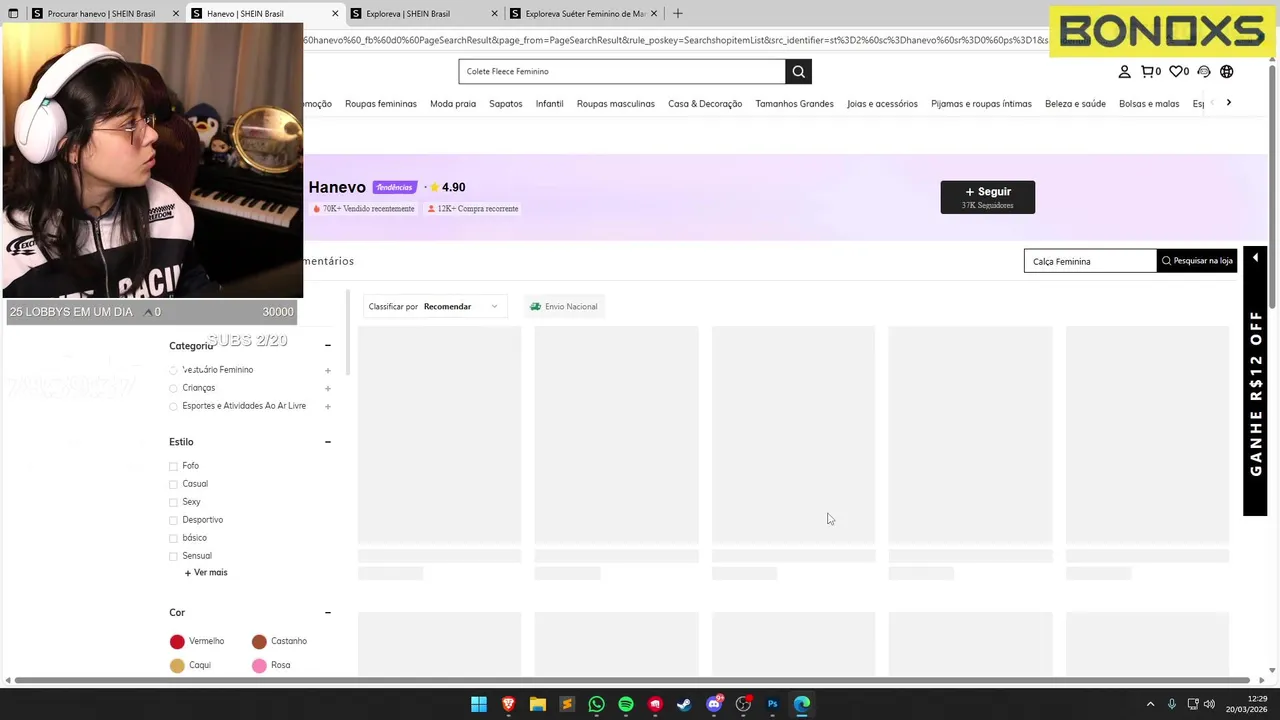This screenshot has height=720, width=1280.
Task: Open Roupas femininas menu
Action: (x=381, y=104)
